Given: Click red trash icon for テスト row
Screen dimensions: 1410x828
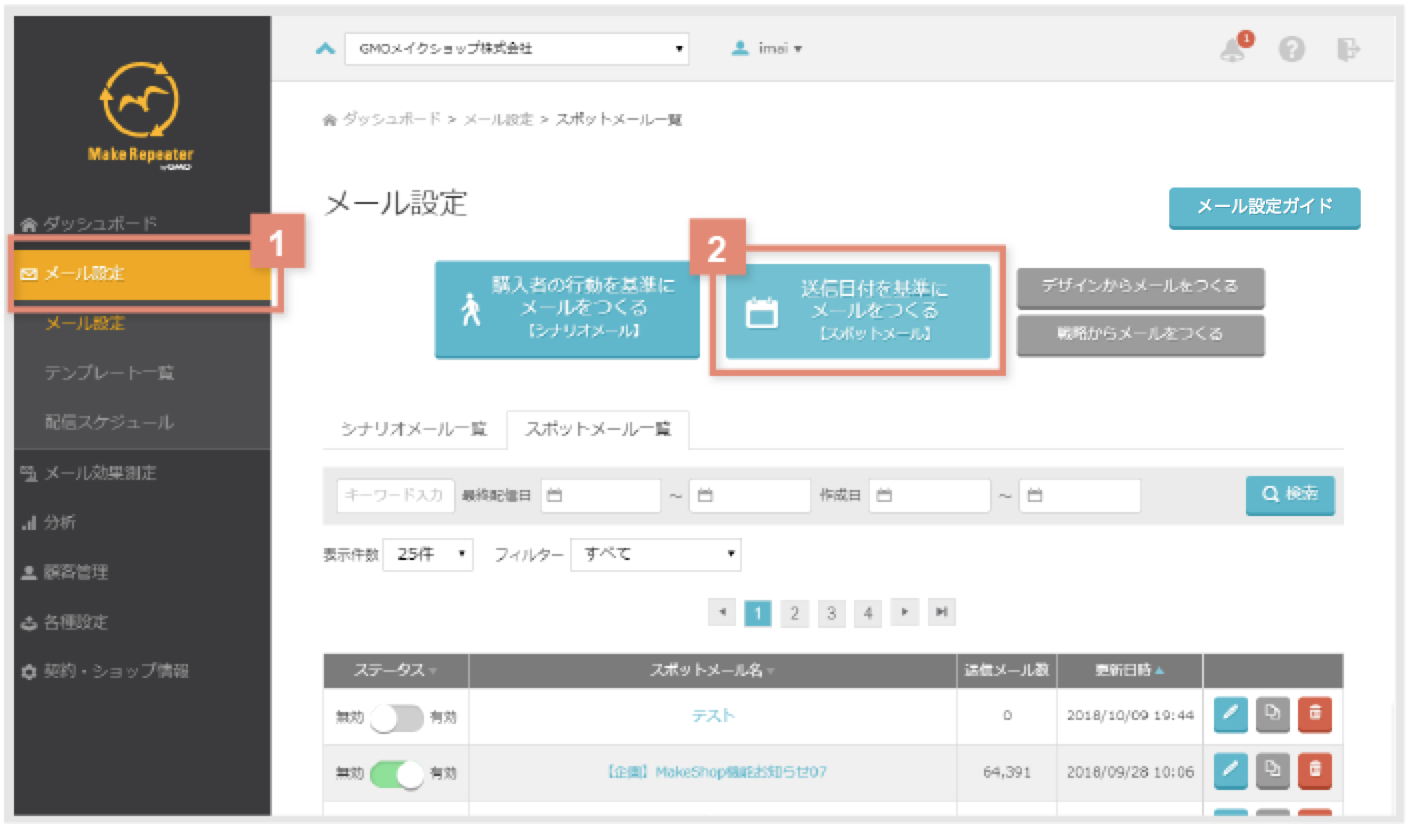Looking at the screenshot, I should 1315,714.
